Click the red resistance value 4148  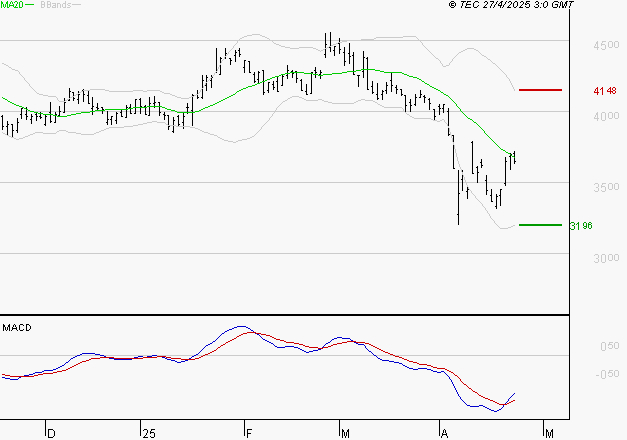[x=605, y=91]
